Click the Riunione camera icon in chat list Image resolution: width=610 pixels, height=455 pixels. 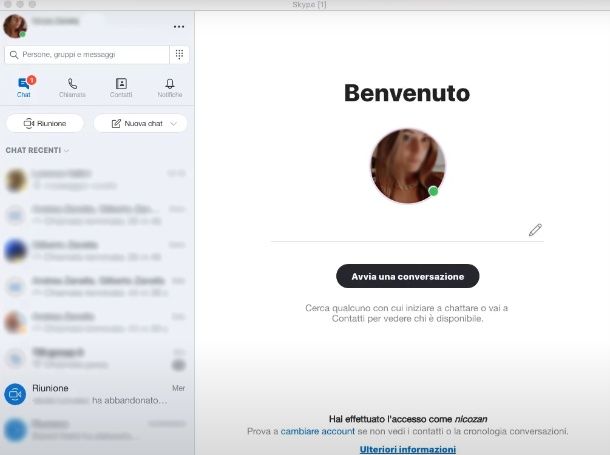[15, 394]
